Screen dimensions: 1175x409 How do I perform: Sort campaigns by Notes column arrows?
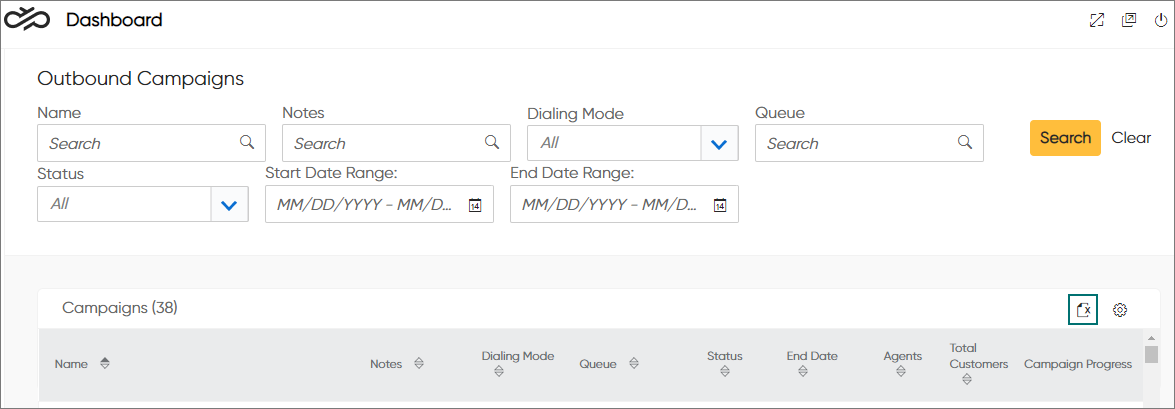tap(419, 364)
